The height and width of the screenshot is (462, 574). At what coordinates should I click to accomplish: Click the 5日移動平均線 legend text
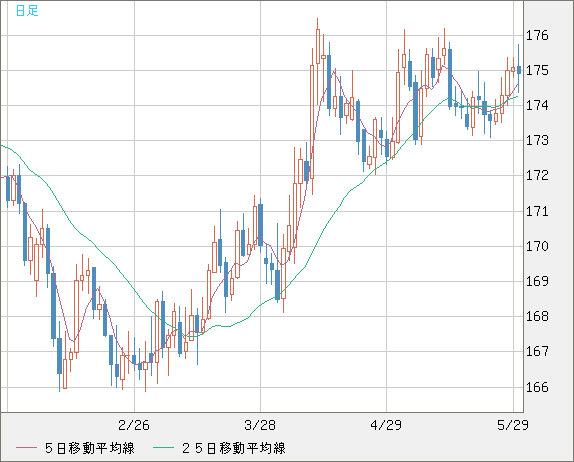(90, 448)
